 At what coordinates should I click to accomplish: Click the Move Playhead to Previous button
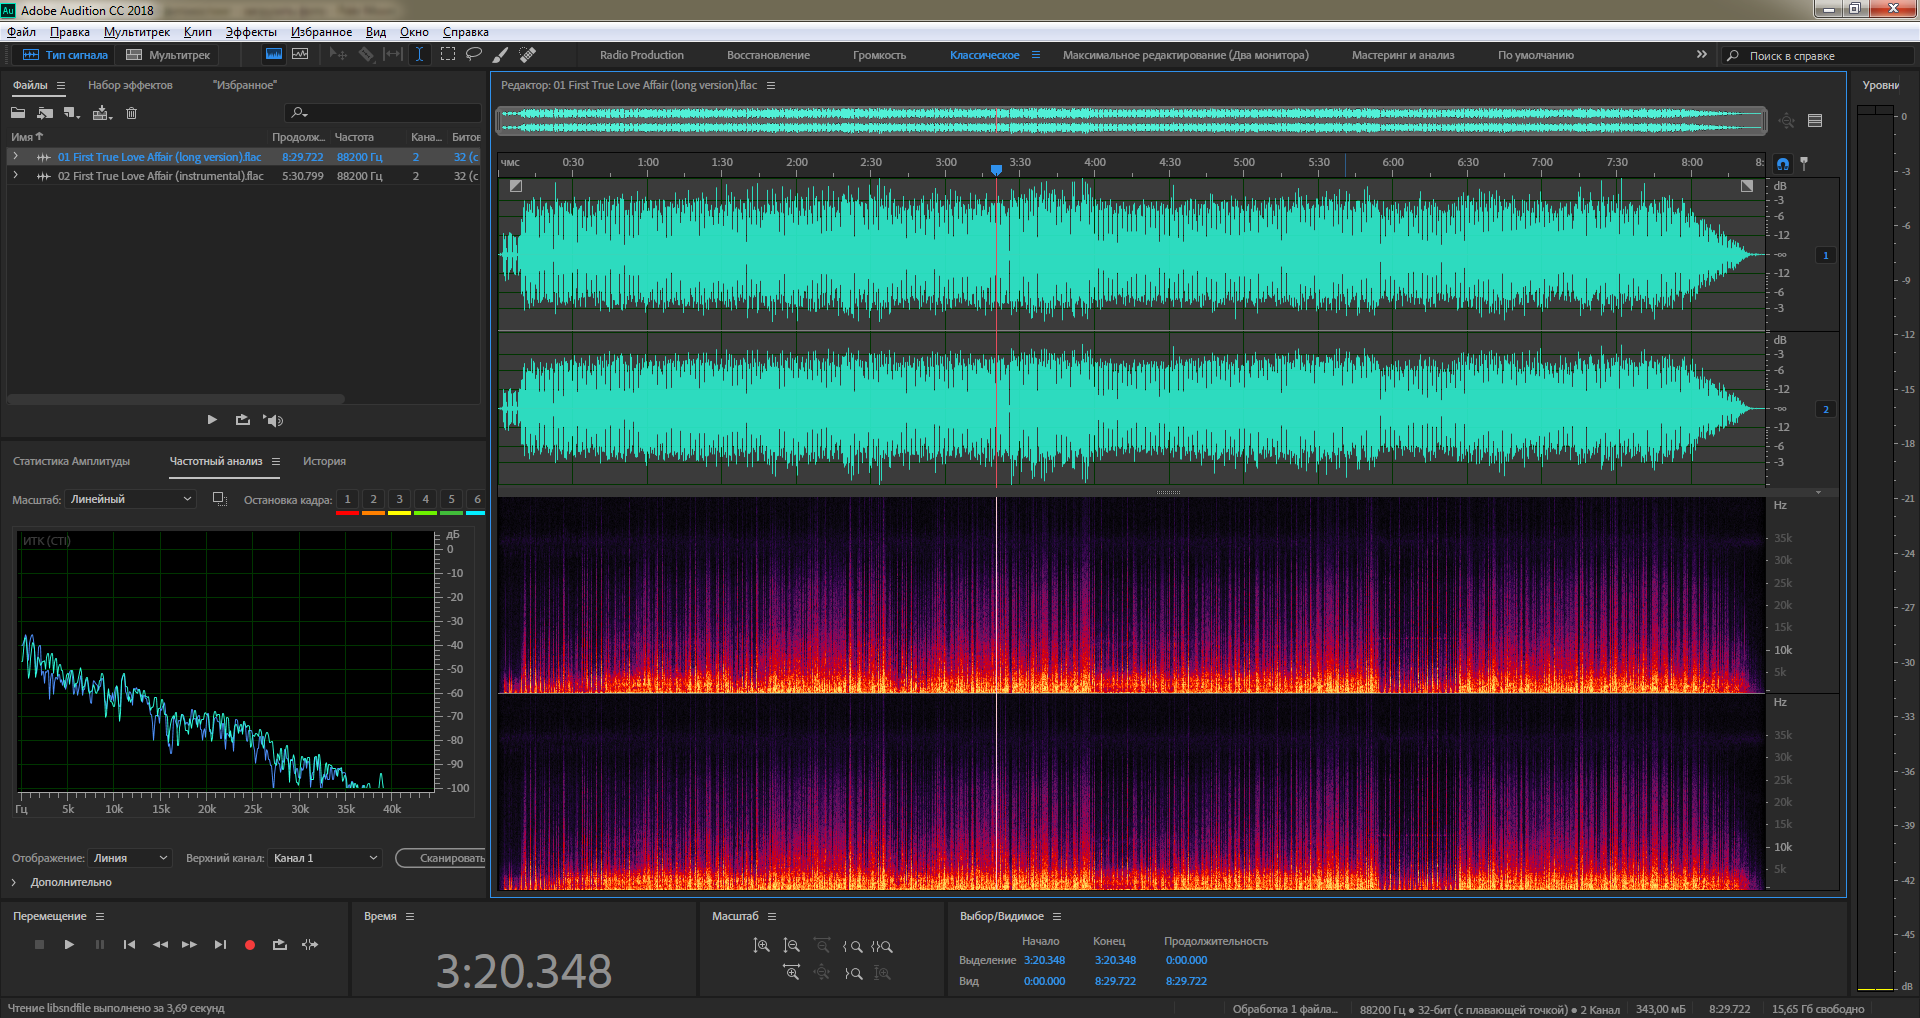(129, 944)
